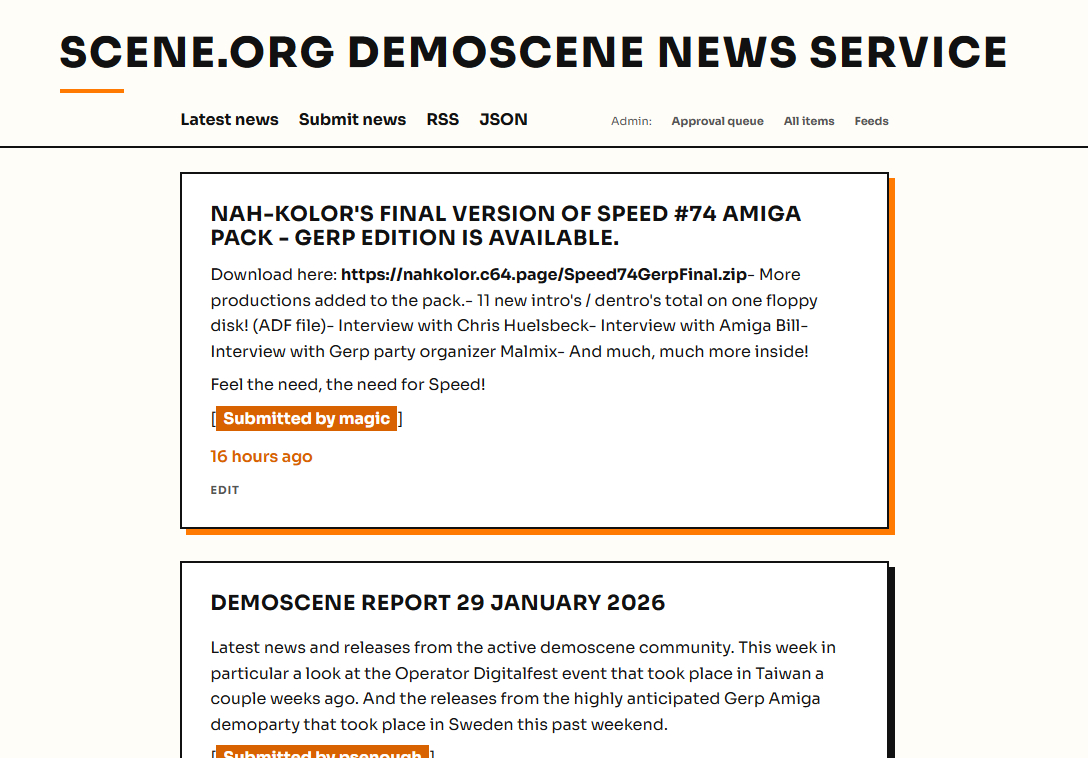
Task: Open the Demoscene Report 29 January 2026 headline
Action: coord(437,603)
